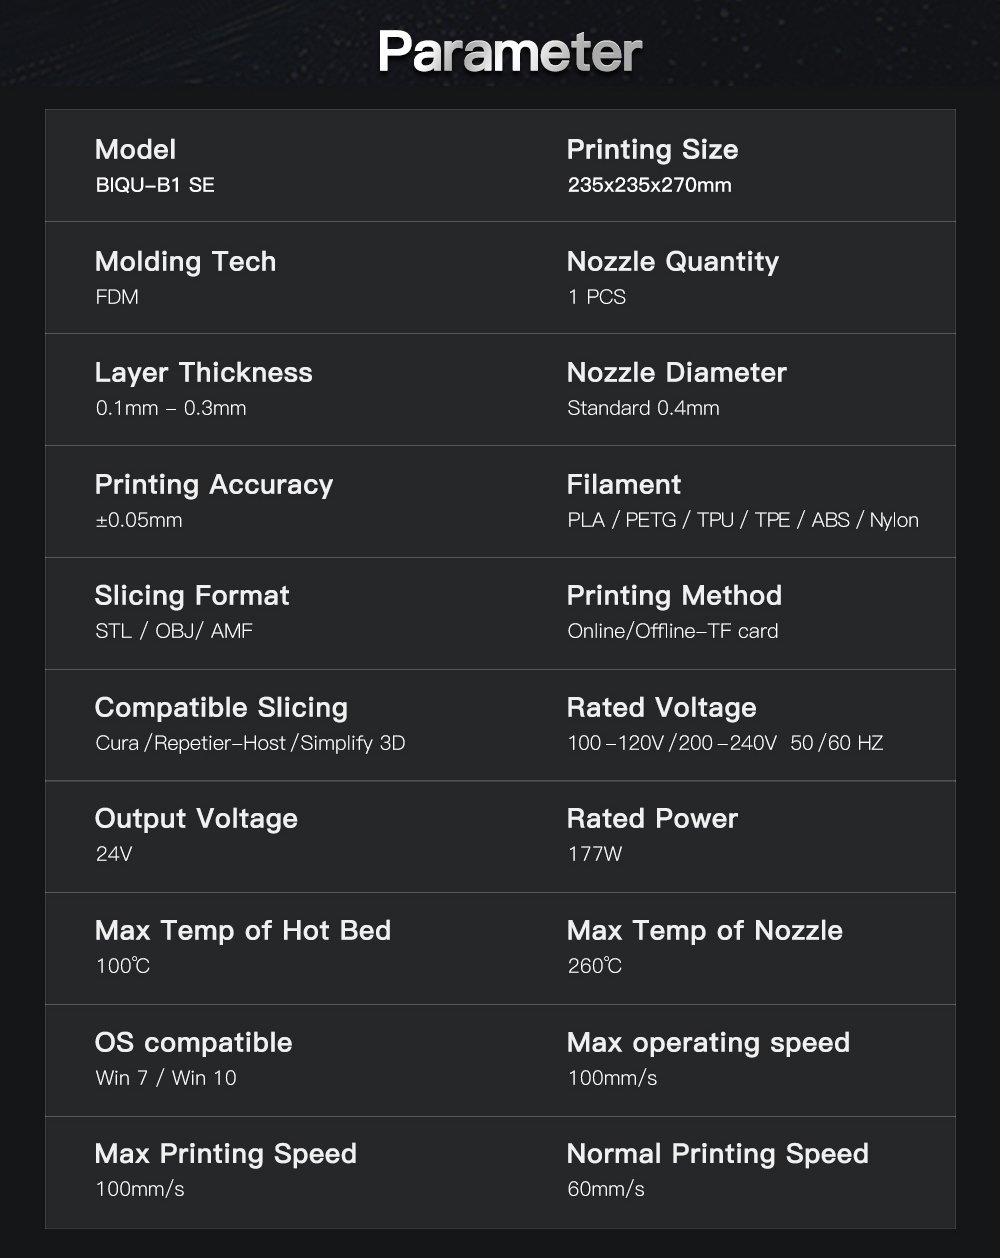Click the Parameter heading
1000x1258 pixels.
click(x=510, y=52)
